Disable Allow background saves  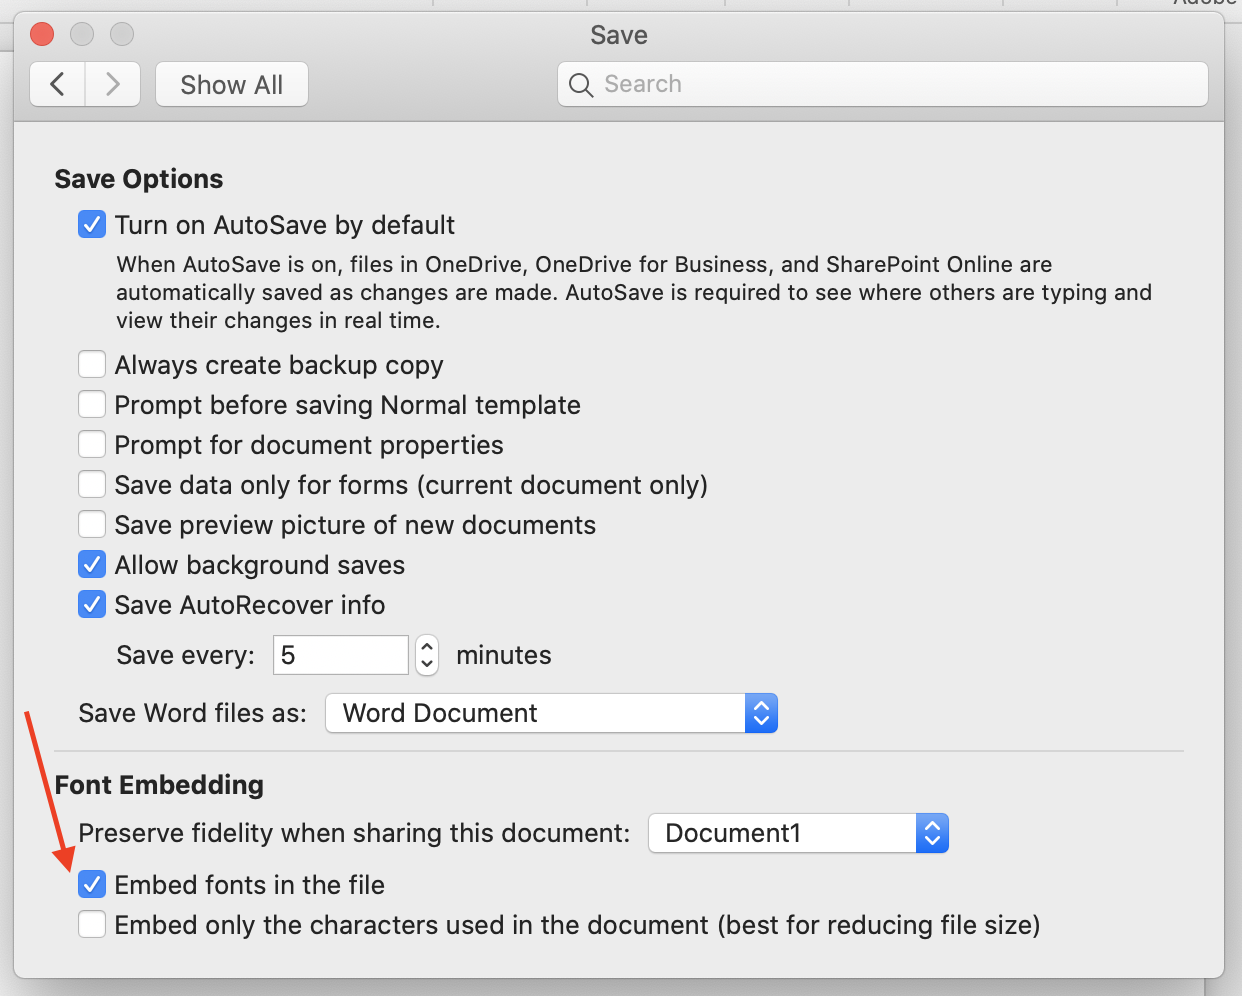(x=92, y=564)
